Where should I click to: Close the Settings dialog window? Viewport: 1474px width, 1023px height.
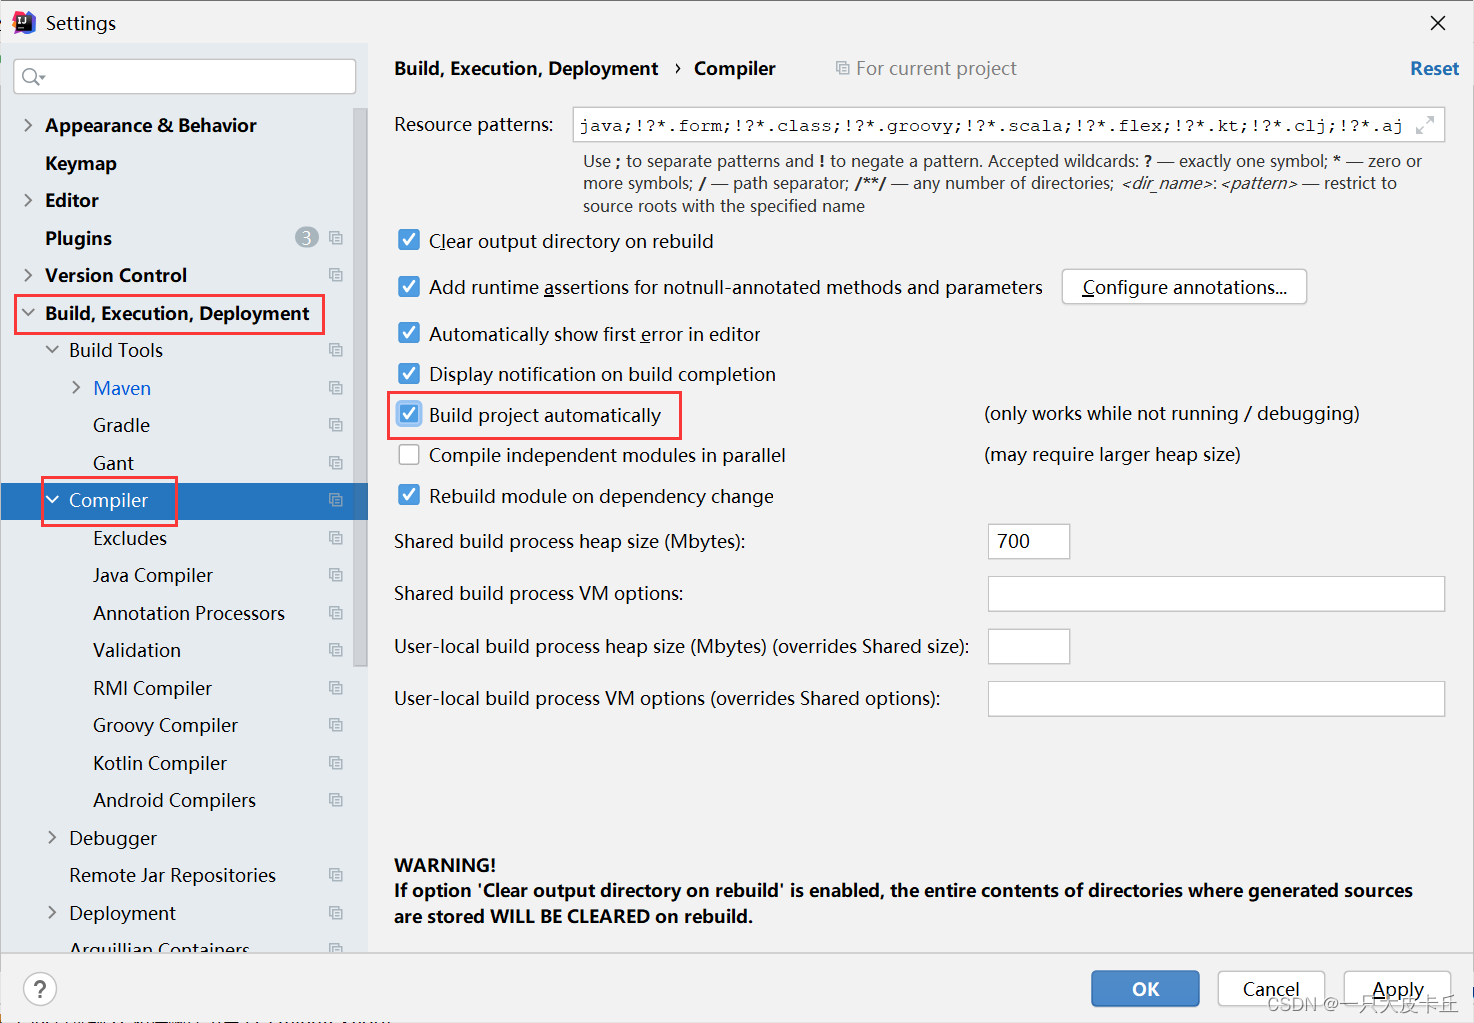pos(1438,23)
